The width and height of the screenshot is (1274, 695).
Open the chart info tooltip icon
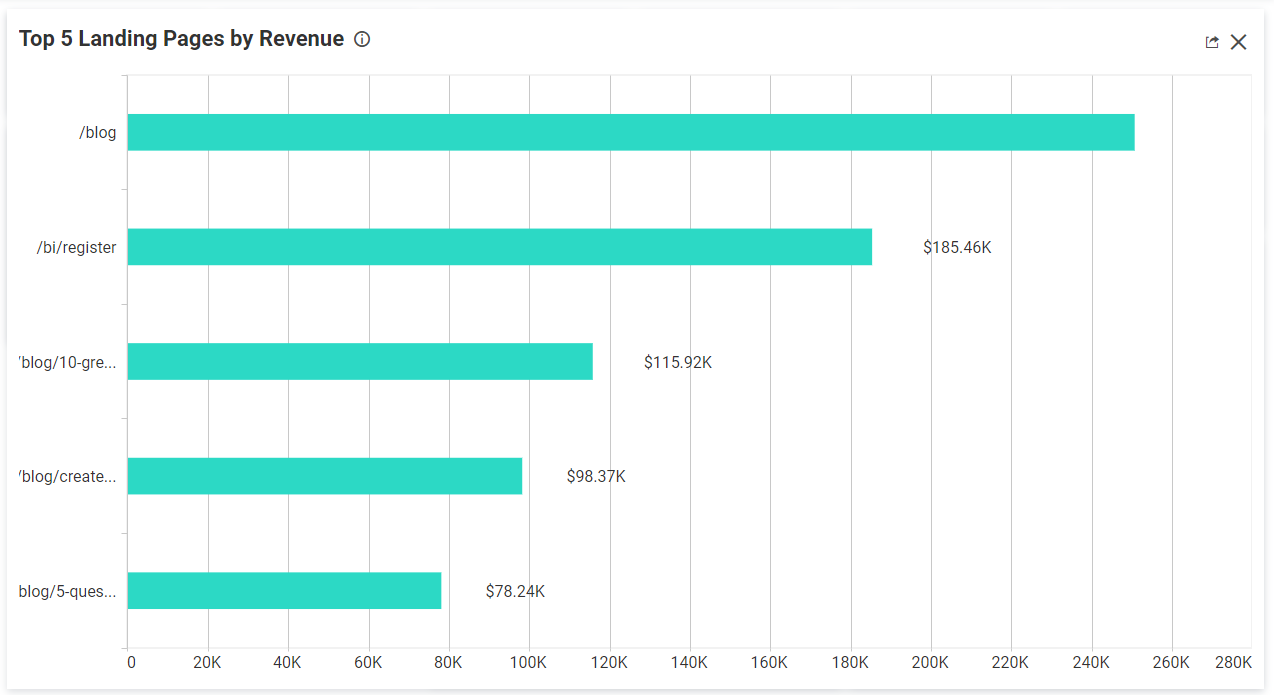(x=361, y=39)
